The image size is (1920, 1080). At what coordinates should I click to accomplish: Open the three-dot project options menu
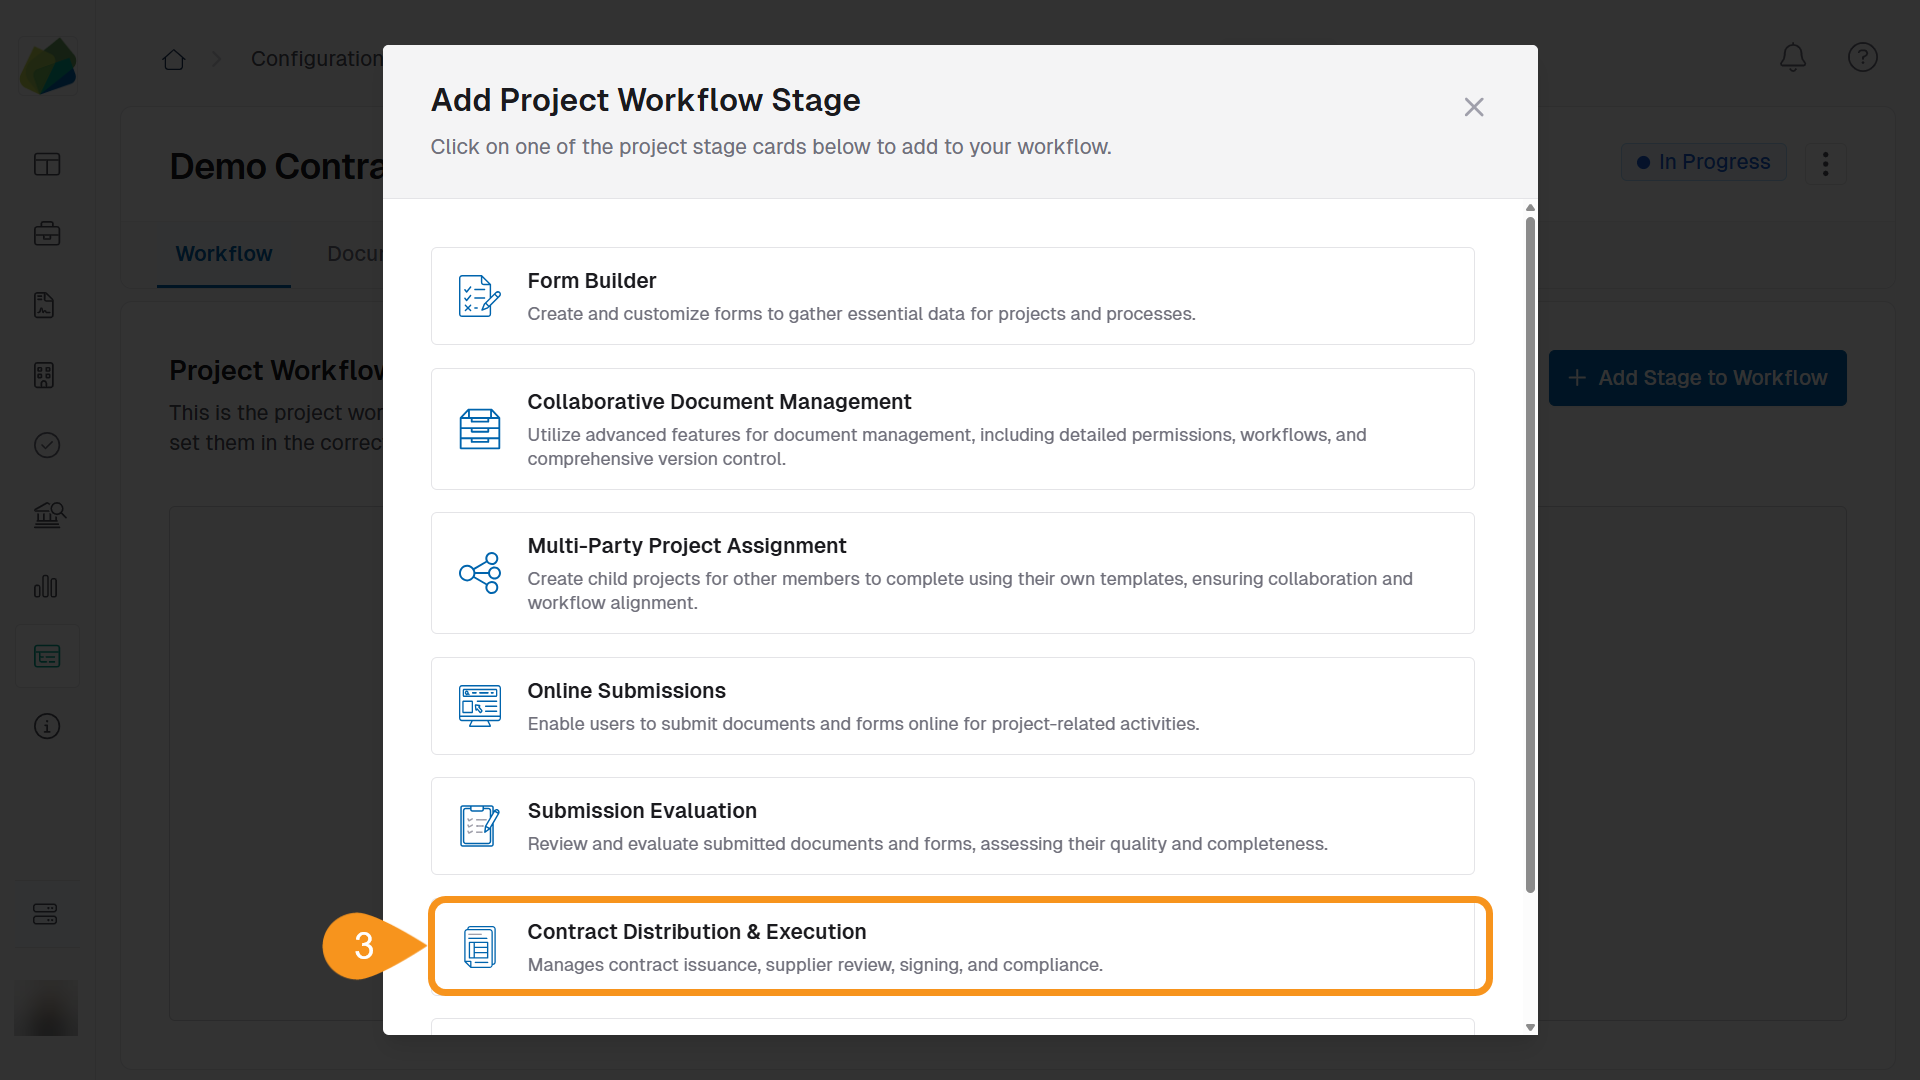tap(1825, 163)
